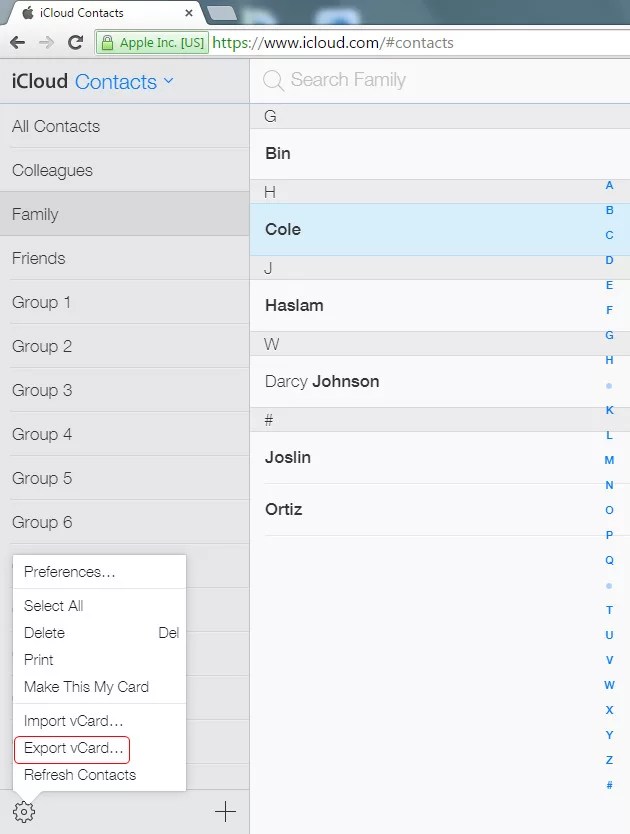Jump to letter W in the alphabet index
The width and height of the screenshot is (630, 834).
point(609,685)
